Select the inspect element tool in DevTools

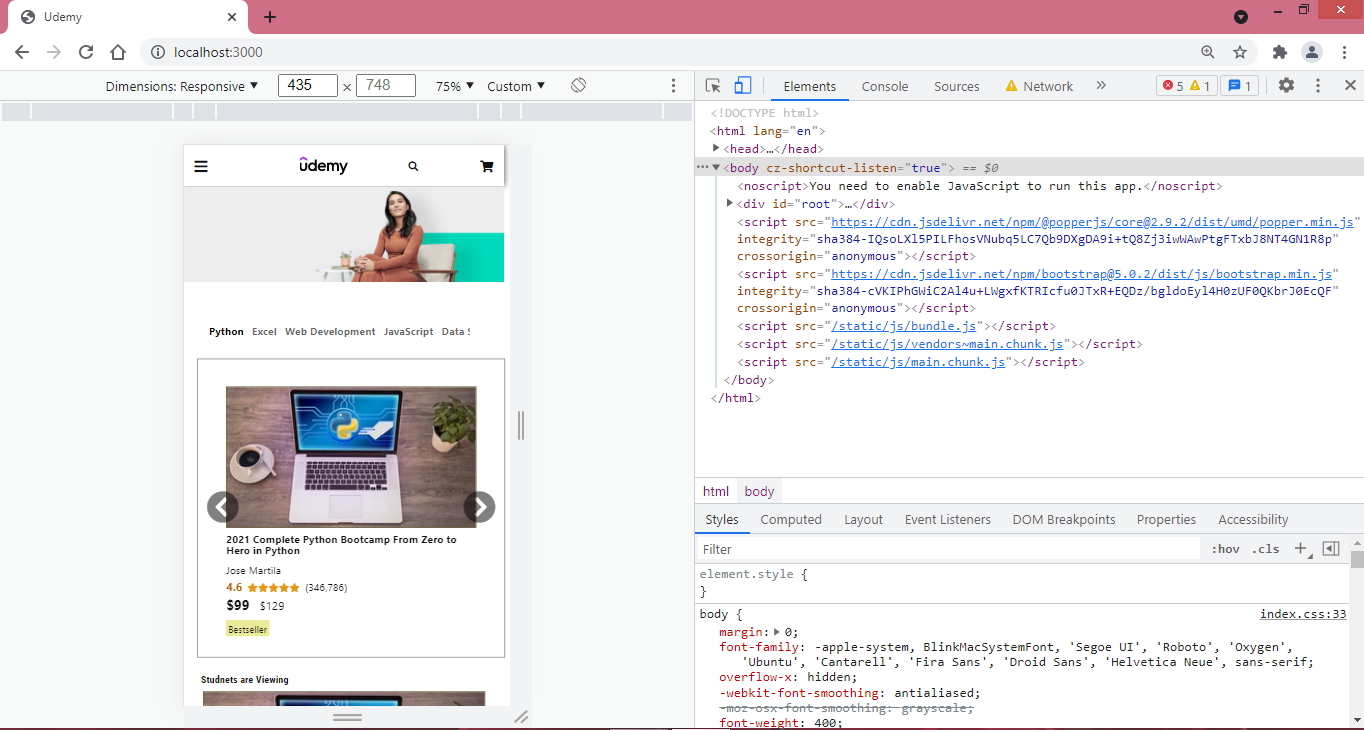pos(713,86)
